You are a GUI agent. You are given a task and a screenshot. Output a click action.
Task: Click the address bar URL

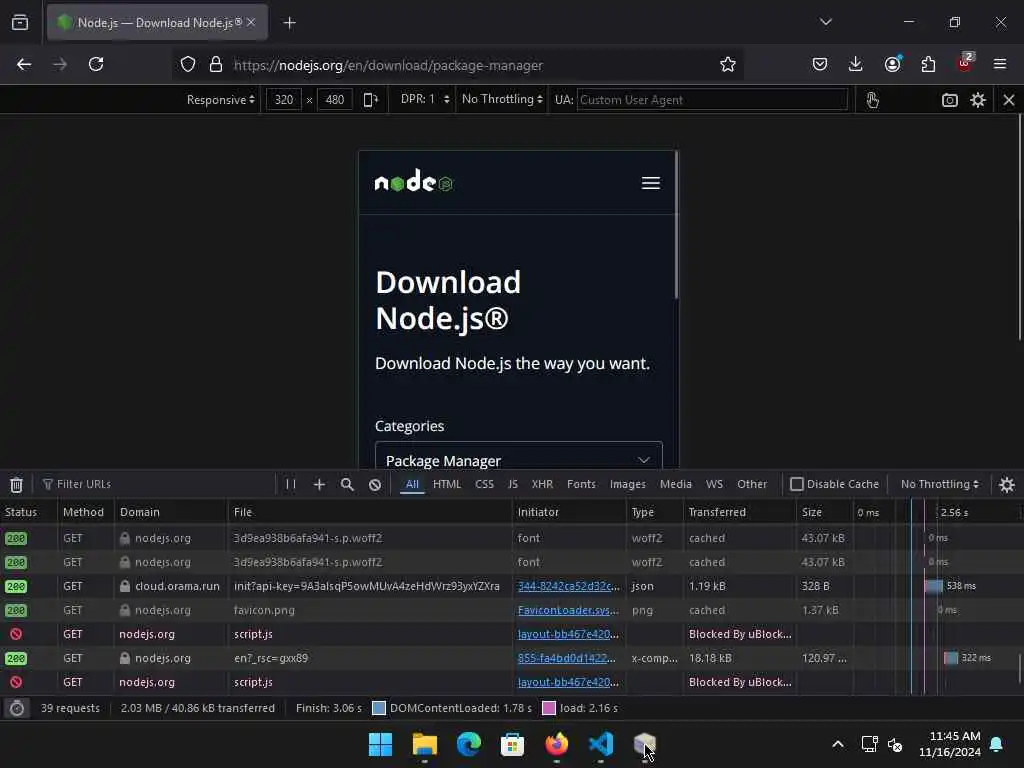tap(388, 65)
